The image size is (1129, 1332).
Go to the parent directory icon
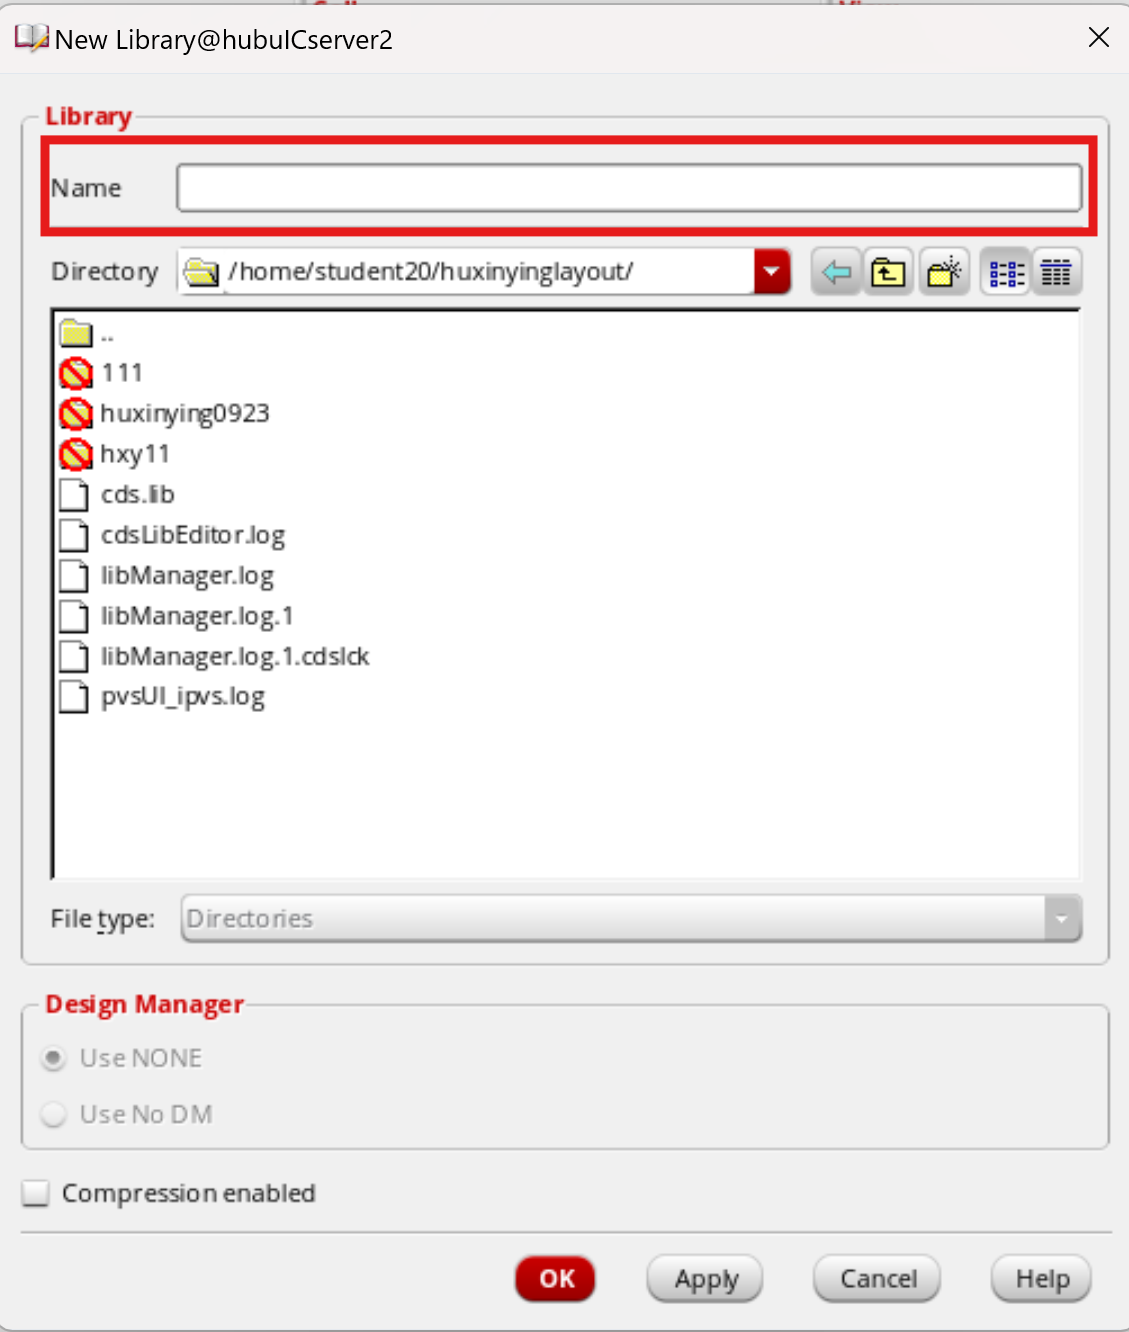click(888, 272)
